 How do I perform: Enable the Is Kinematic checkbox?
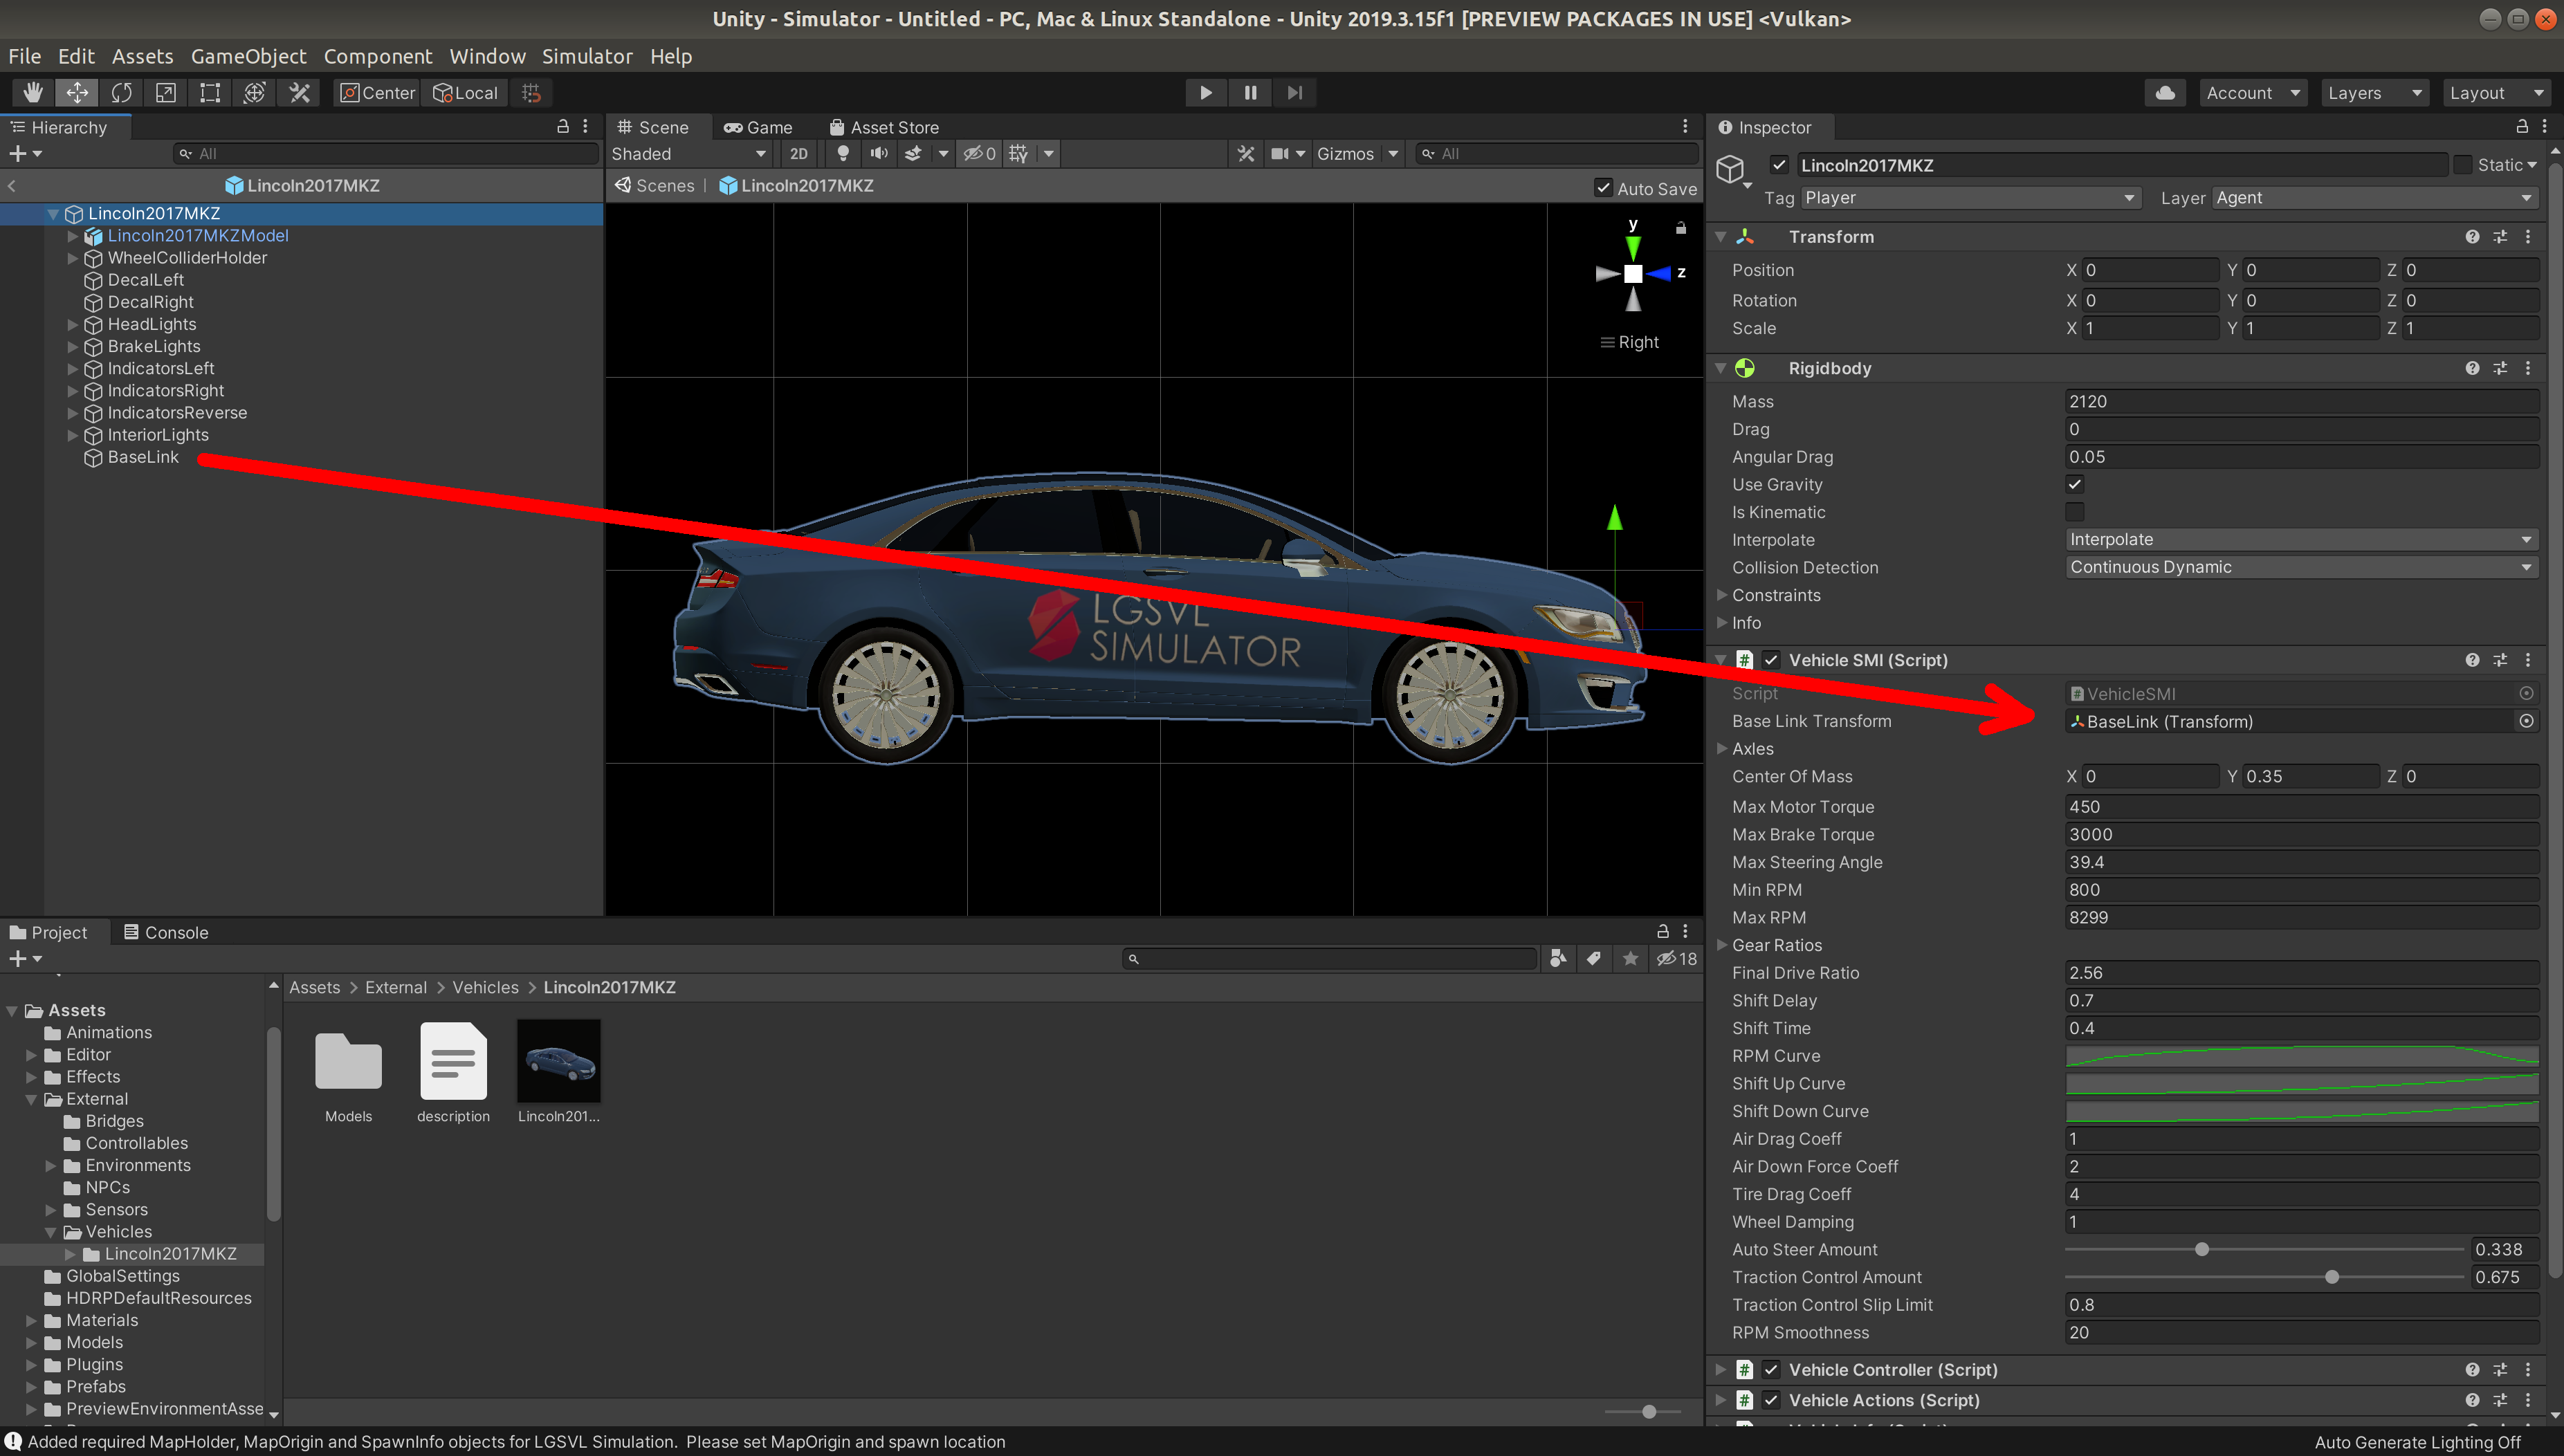coord(2075,512)
